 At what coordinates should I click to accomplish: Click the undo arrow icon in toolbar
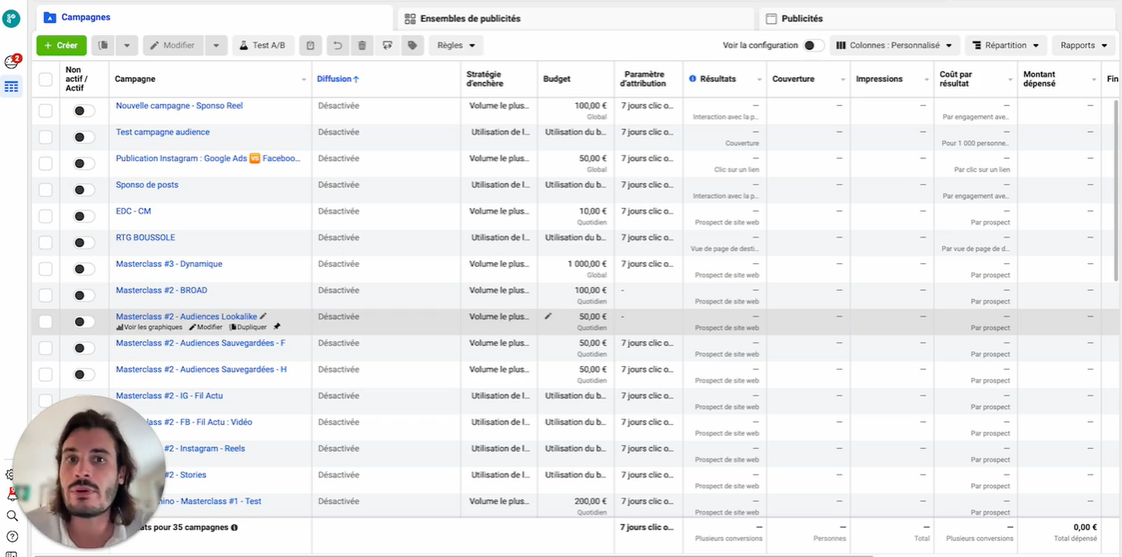tap(337, 45)
